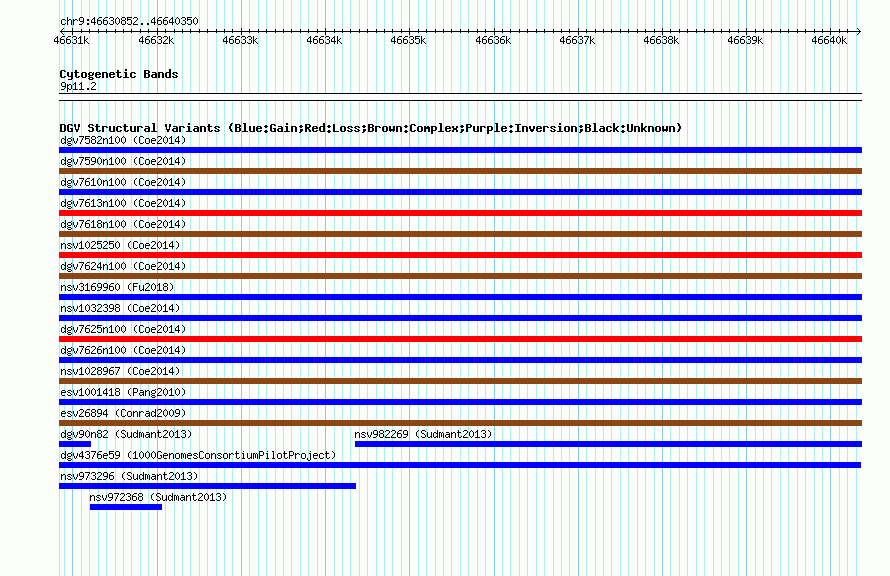Open dgv4376e59 (1000GenomesConsortiumPilotProject) label
Viewport: 890px width, 576px height.
coord(198,455)
